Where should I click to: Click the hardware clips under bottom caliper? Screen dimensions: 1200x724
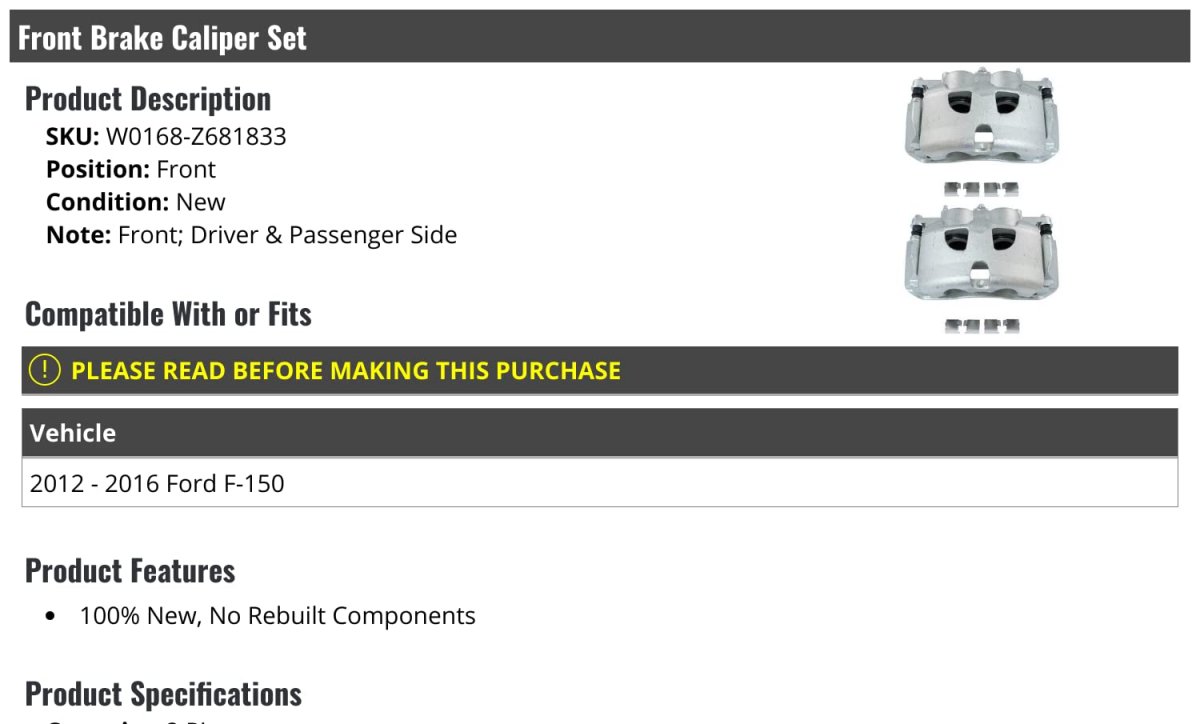point(980,325)
